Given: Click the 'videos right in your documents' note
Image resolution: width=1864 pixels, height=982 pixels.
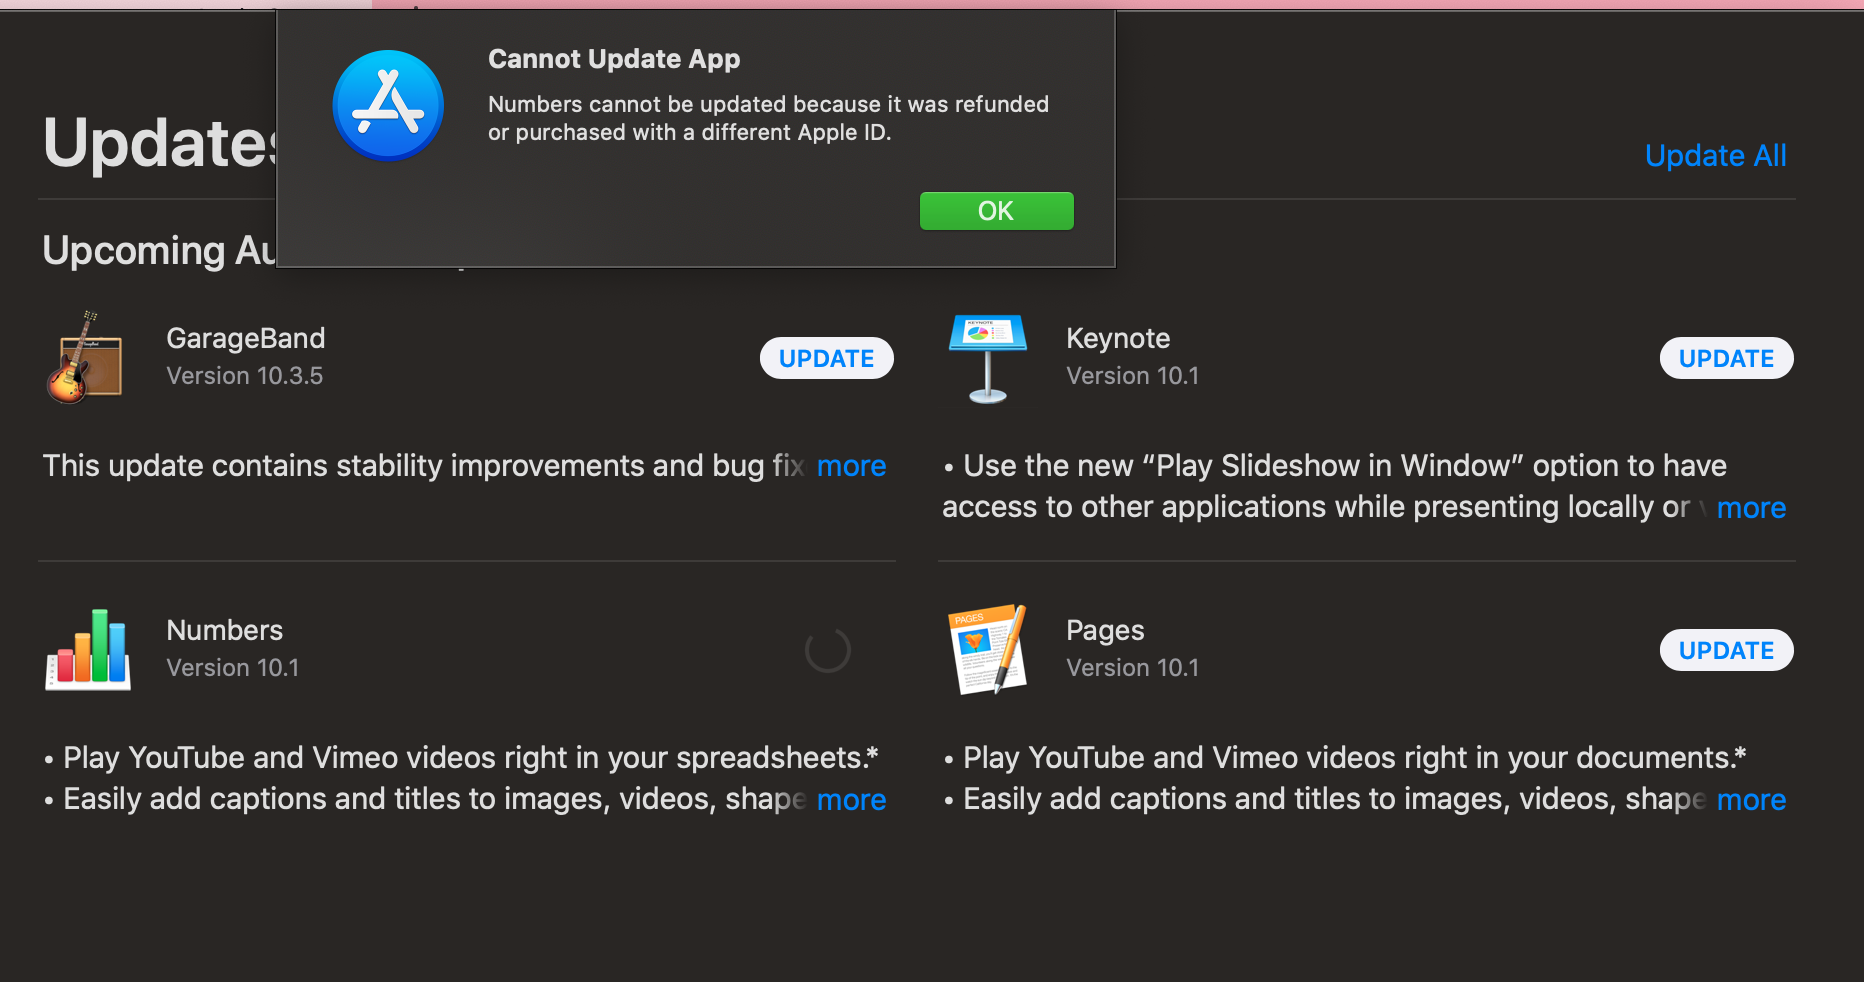Looking at the screenshot, I should click(1345, 758).
